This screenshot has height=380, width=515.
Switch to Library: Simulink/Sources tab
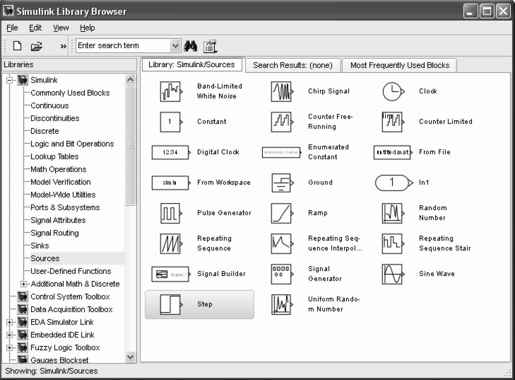(x=192, y=65)
